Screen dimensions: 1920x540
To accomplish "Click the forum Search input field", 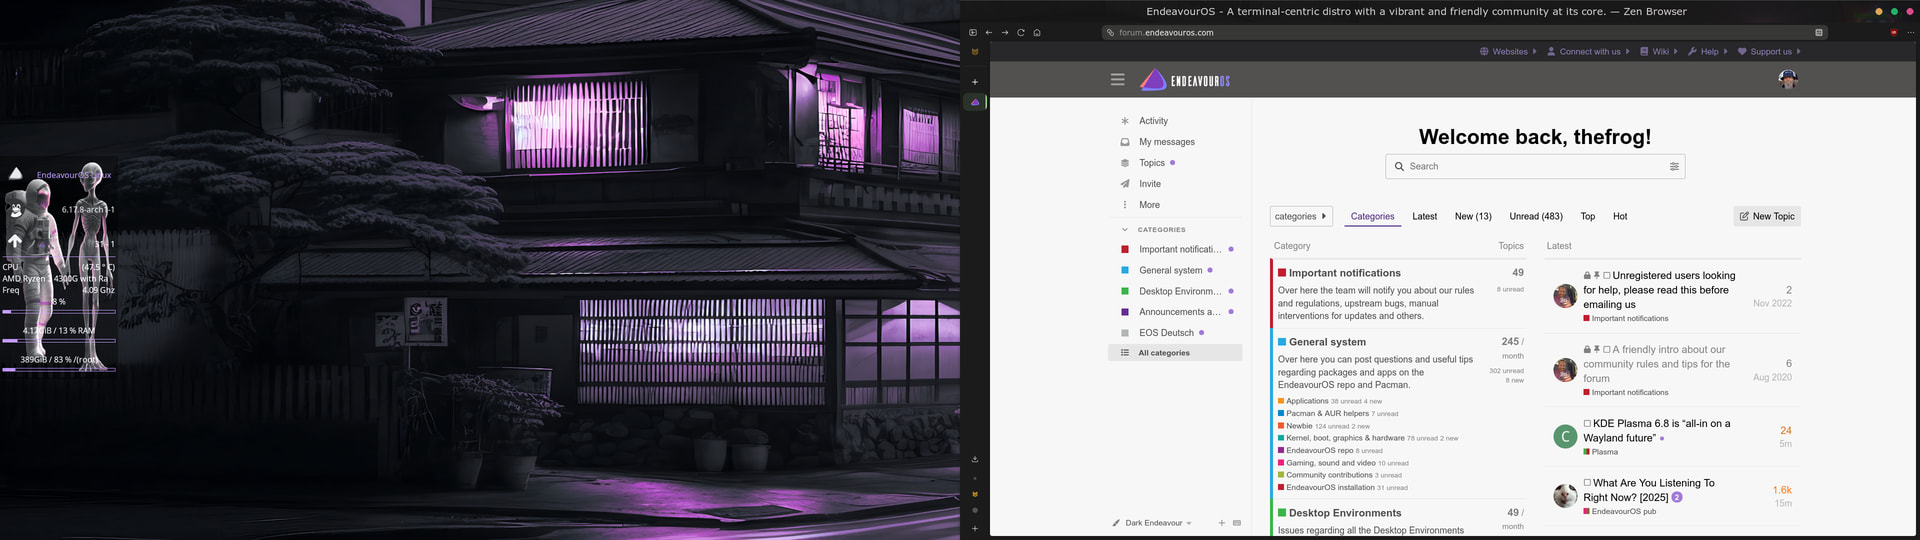I will click(x=1530, y=167).
